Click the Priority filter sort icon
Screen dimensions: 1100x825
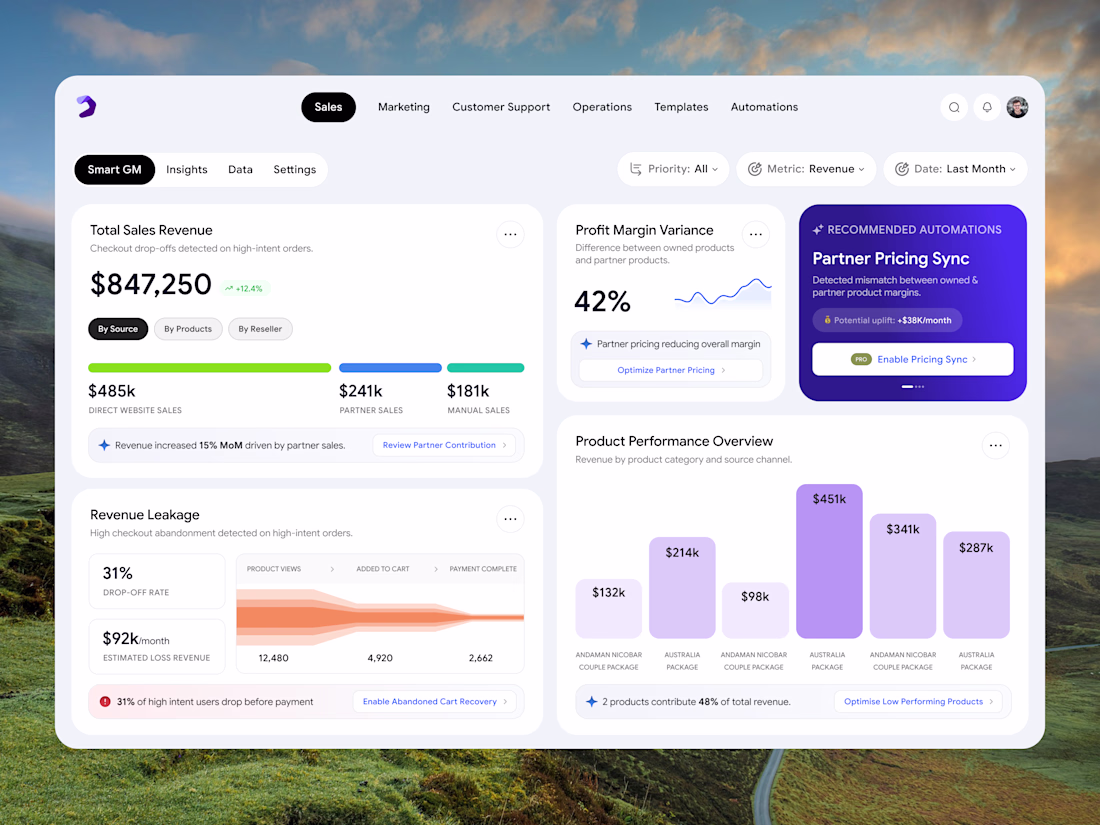[x=636, y=169]
